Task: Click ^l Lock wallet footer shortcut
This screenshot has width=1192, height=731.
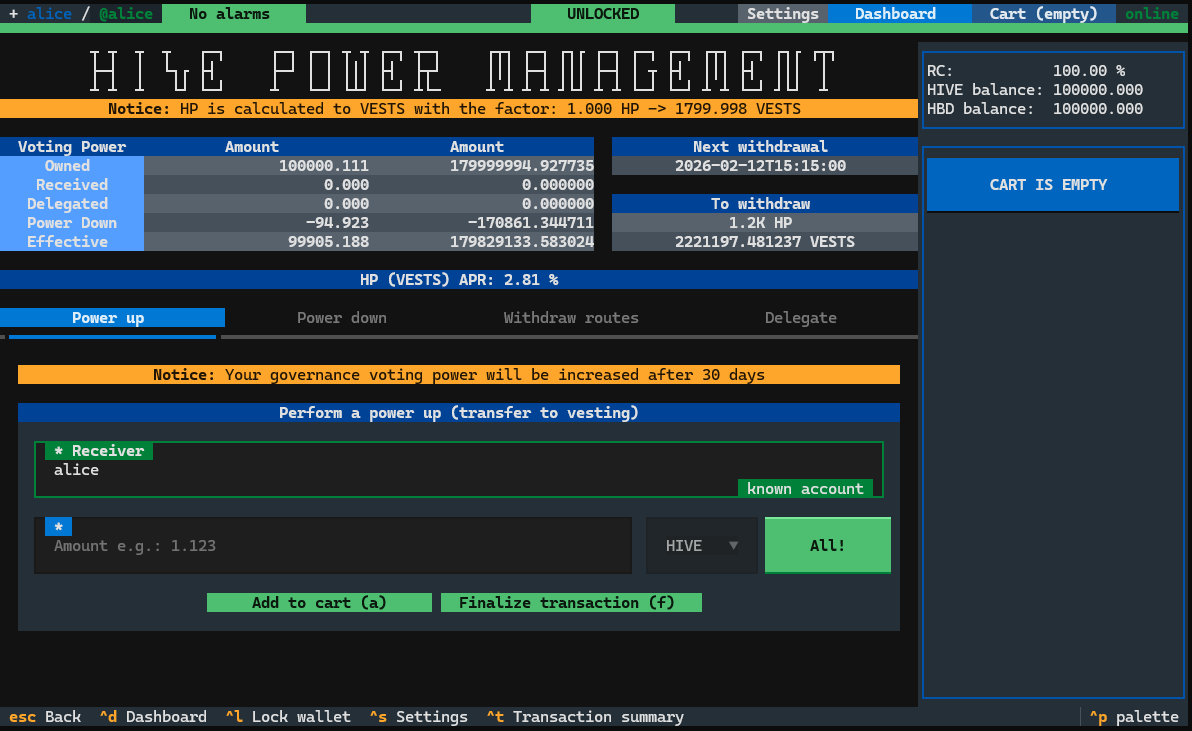Action: (288, 717)
